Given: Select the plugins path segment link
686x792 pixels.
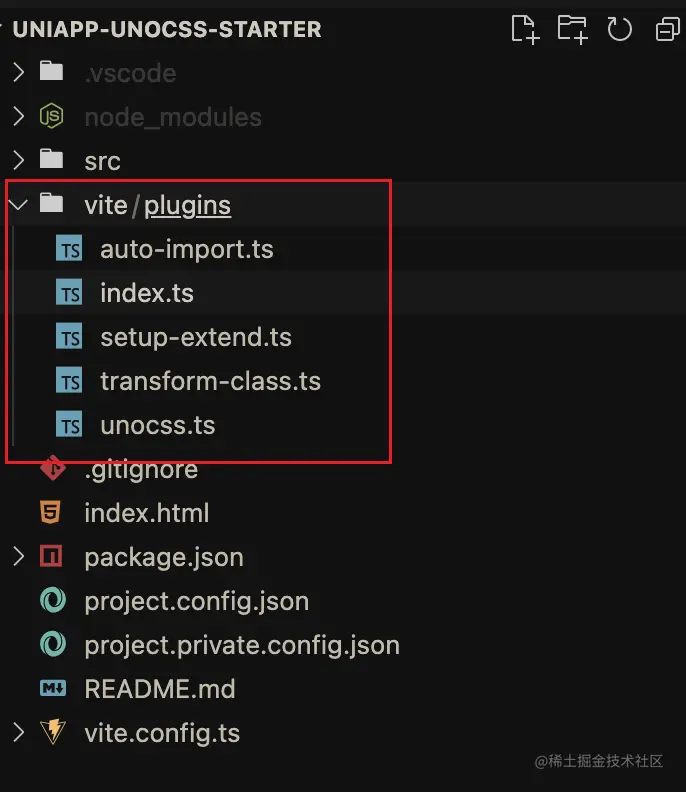Looking at the screenshot, I should (187, 206).
